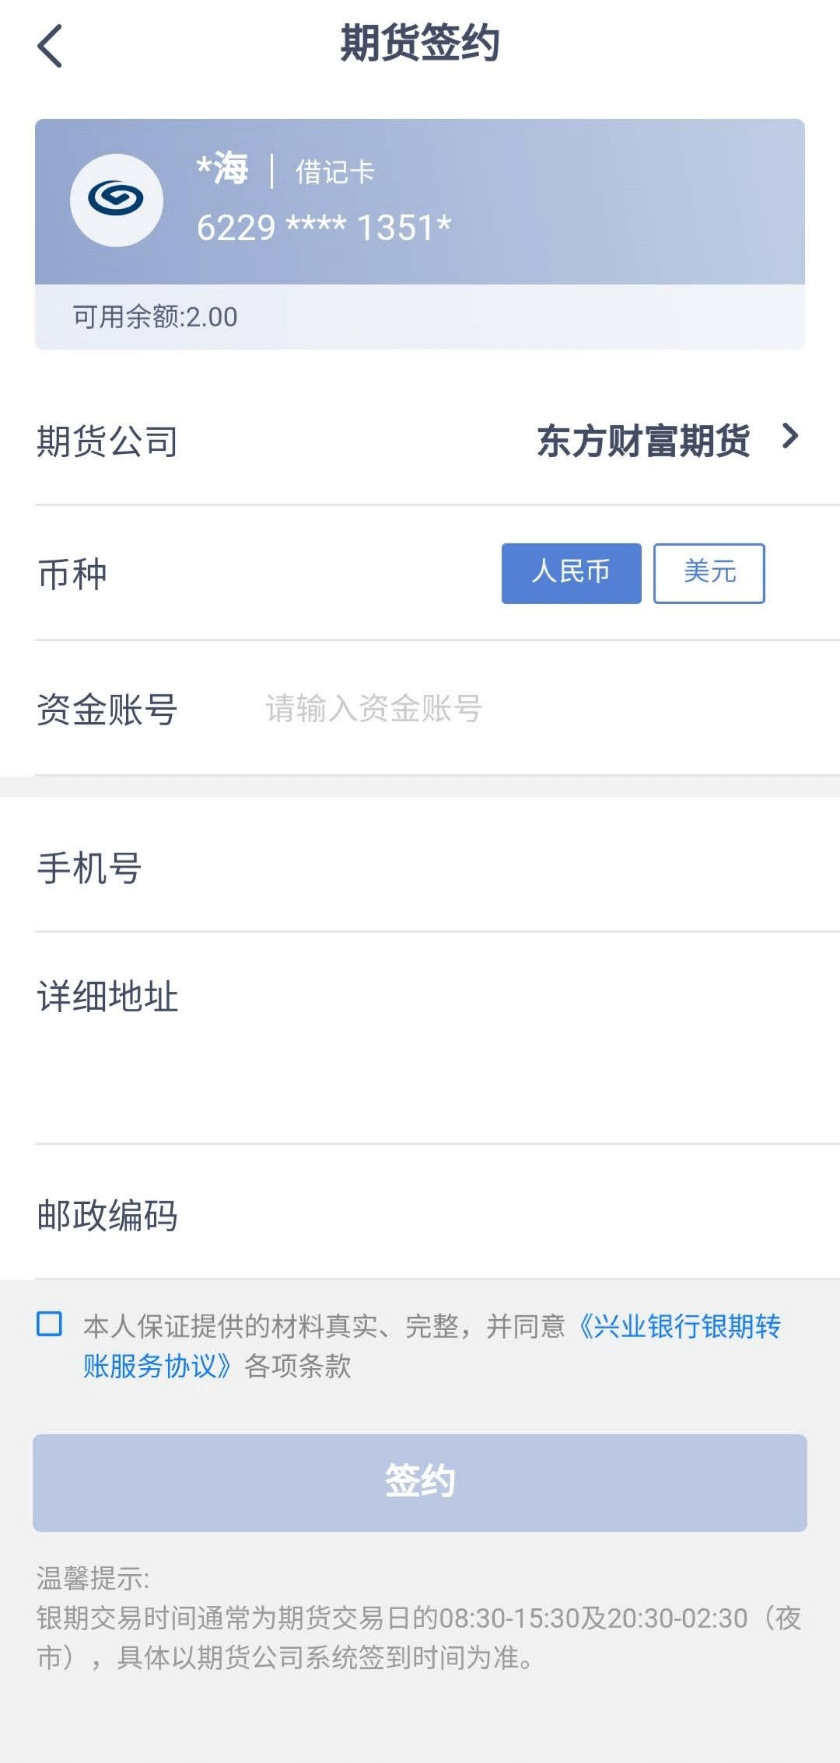Check the agreement confirmation checkbox
This screenshot has height=1763, width=840.
49,1324
